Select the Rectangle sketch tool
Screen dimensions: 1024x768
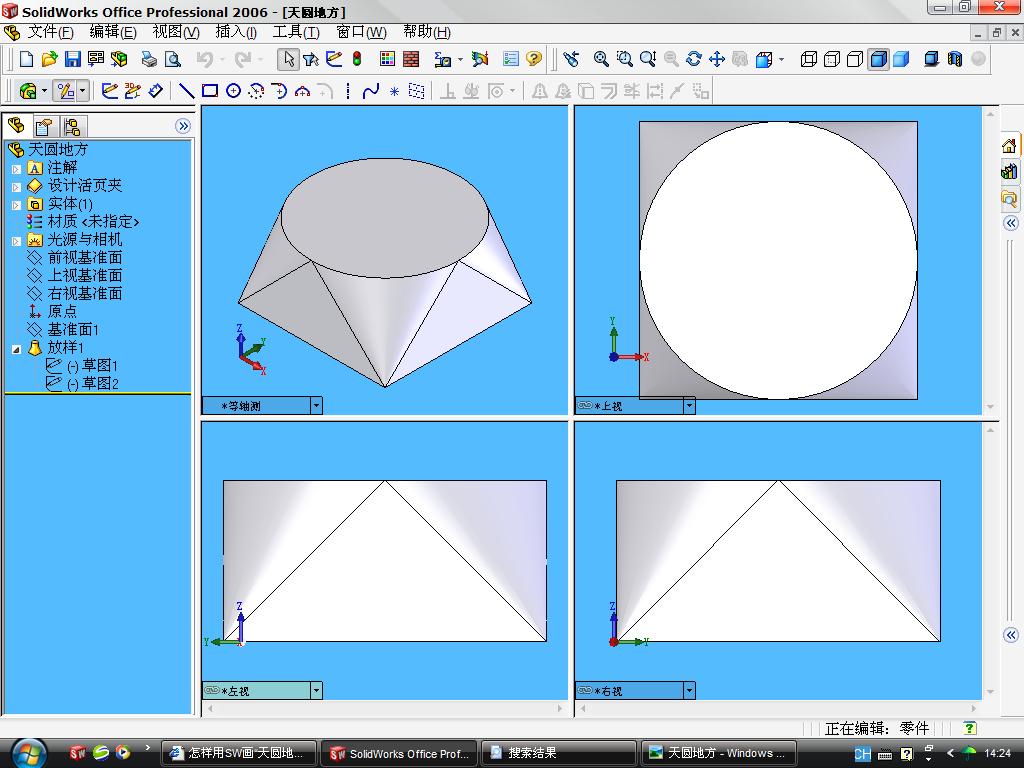pos(210,91)
